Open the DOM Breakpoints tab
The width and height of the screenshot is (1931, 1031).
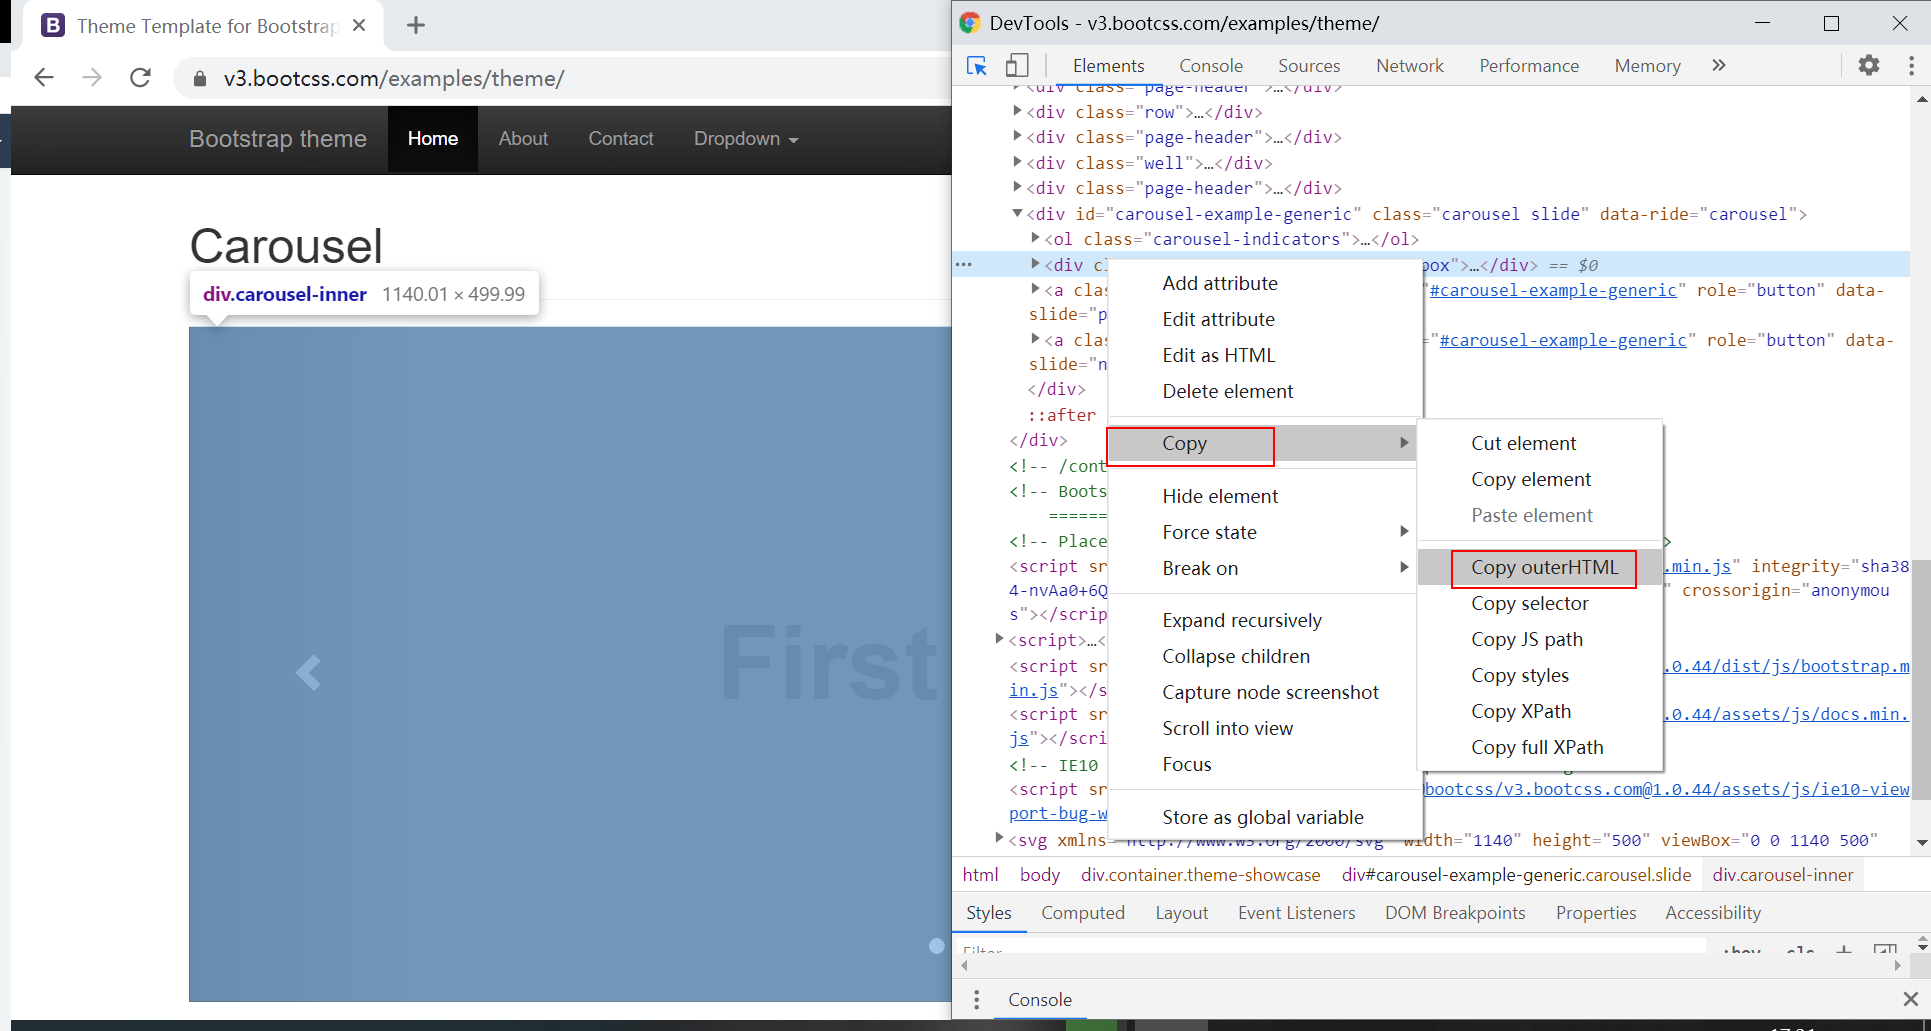[1455, 913]
